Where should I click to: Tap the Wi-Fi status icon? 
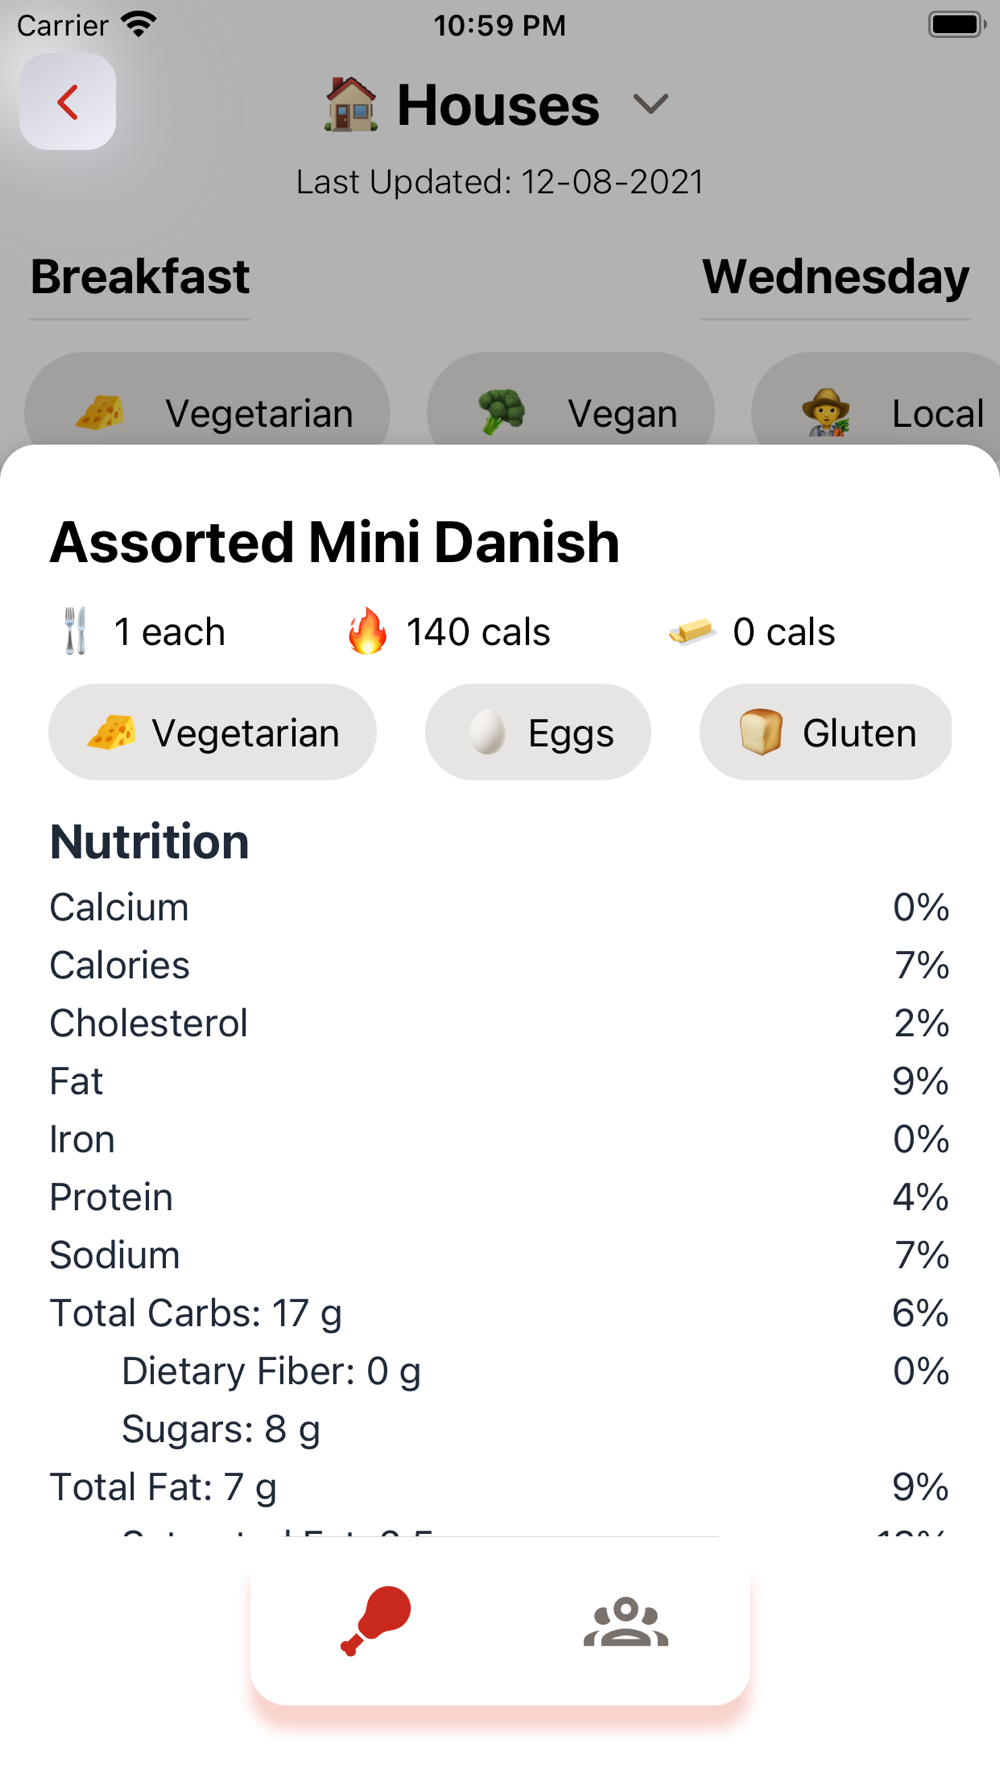pos(139,25)
